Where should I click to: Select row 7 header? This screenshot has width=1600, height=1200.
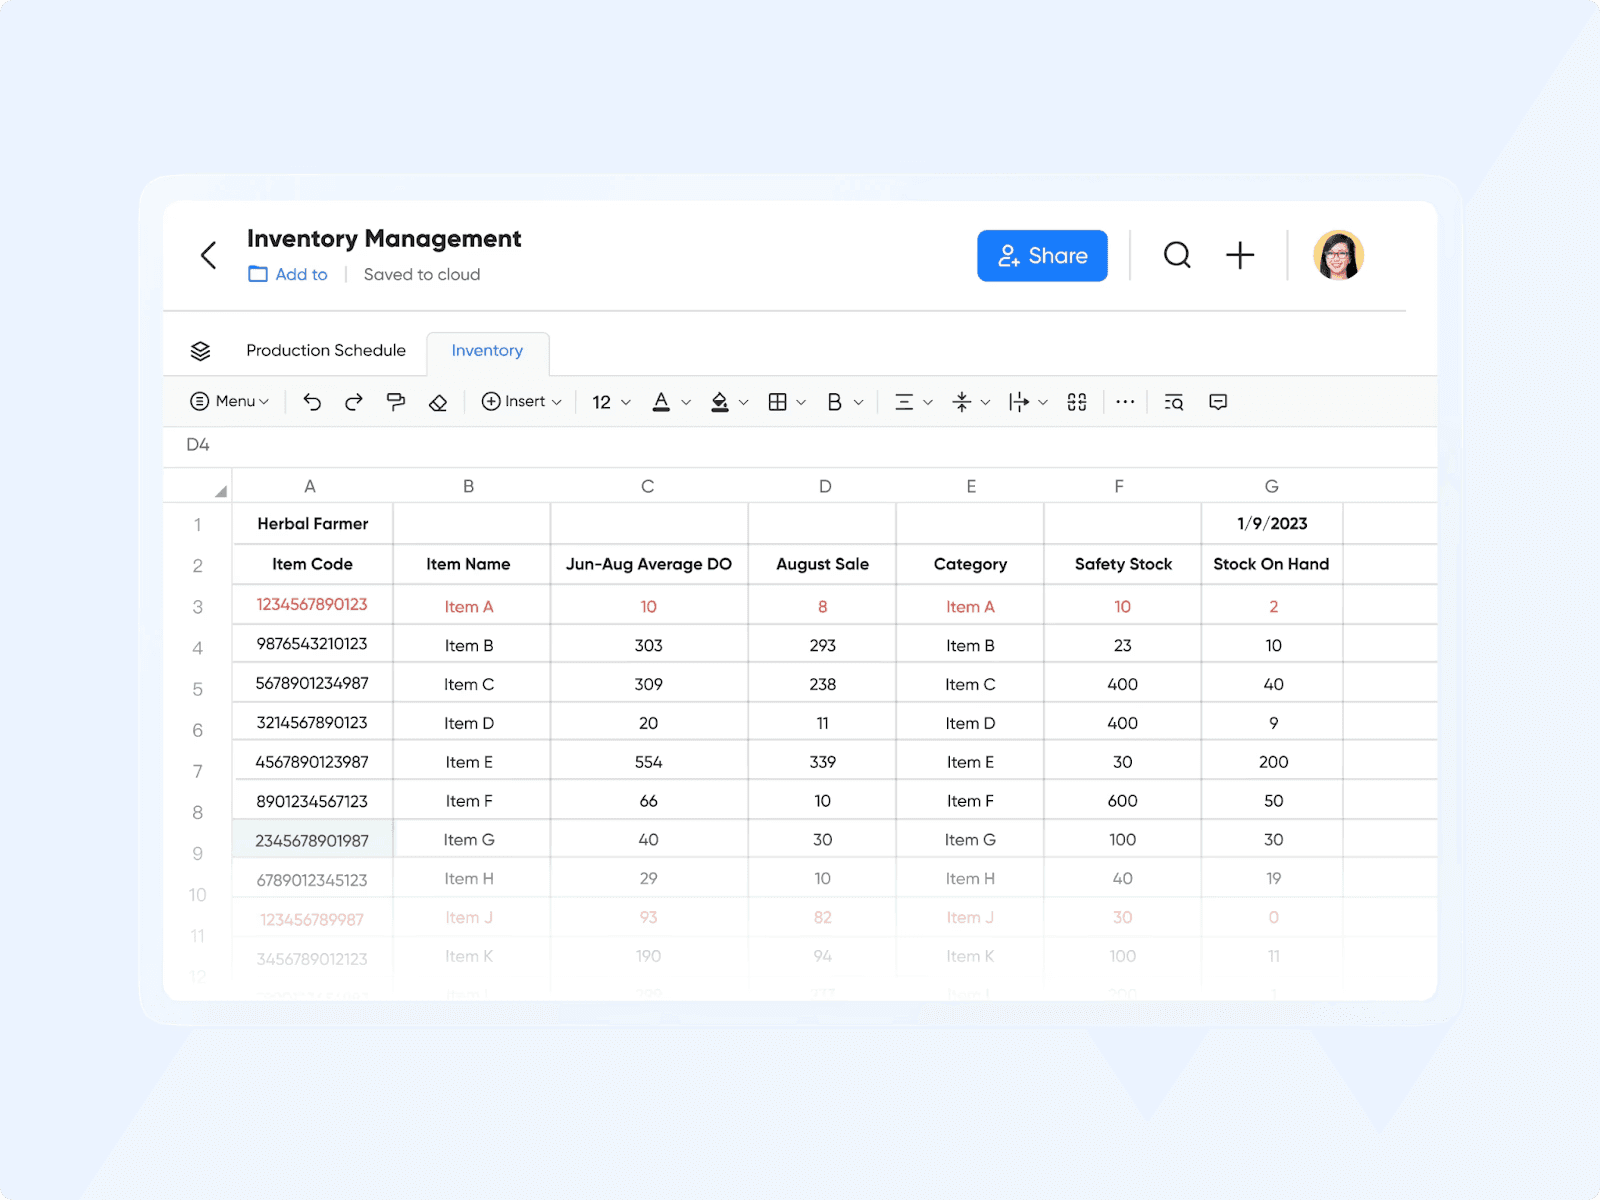pos(198,771)
